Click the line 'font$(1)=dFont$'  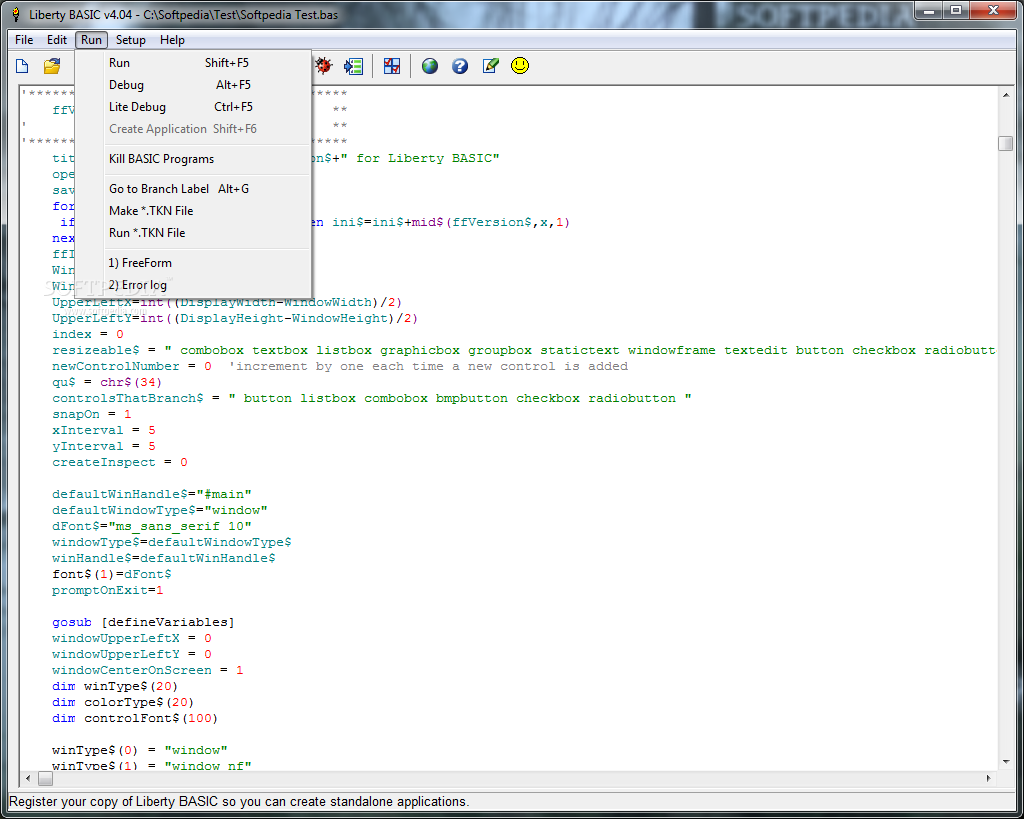(x=112, y=575)
